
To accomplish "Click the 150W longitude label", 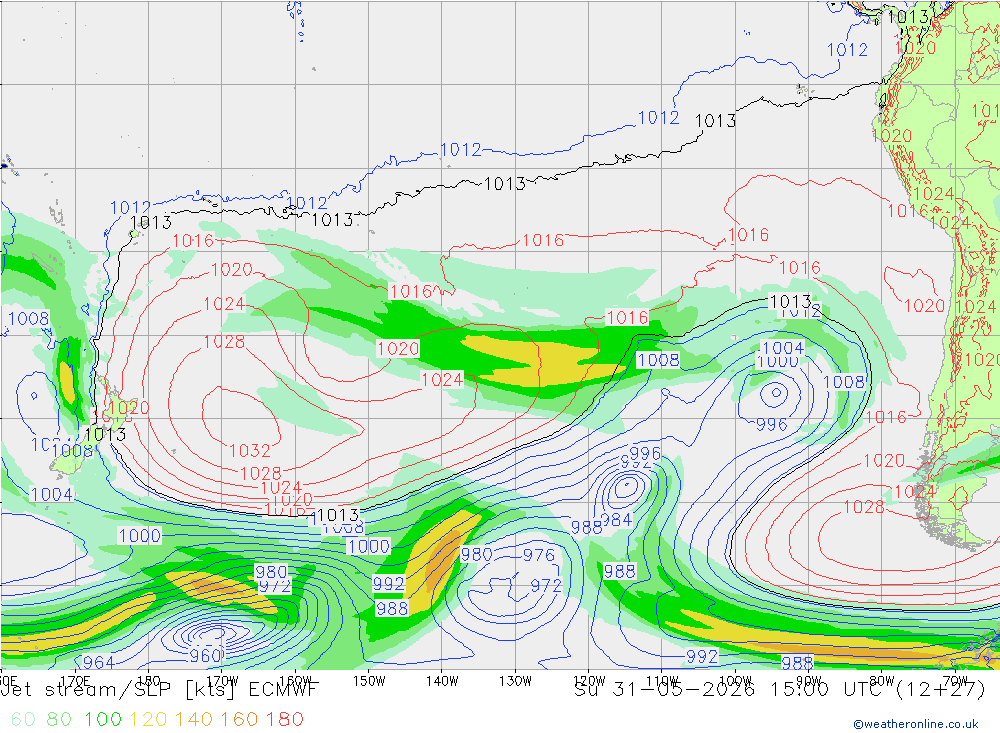I will [369, 681].
